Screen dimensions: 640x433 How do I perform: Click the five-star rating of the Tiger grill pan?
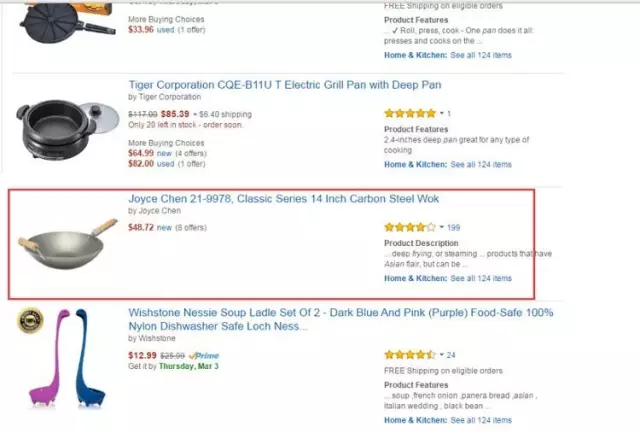point(410,113)
